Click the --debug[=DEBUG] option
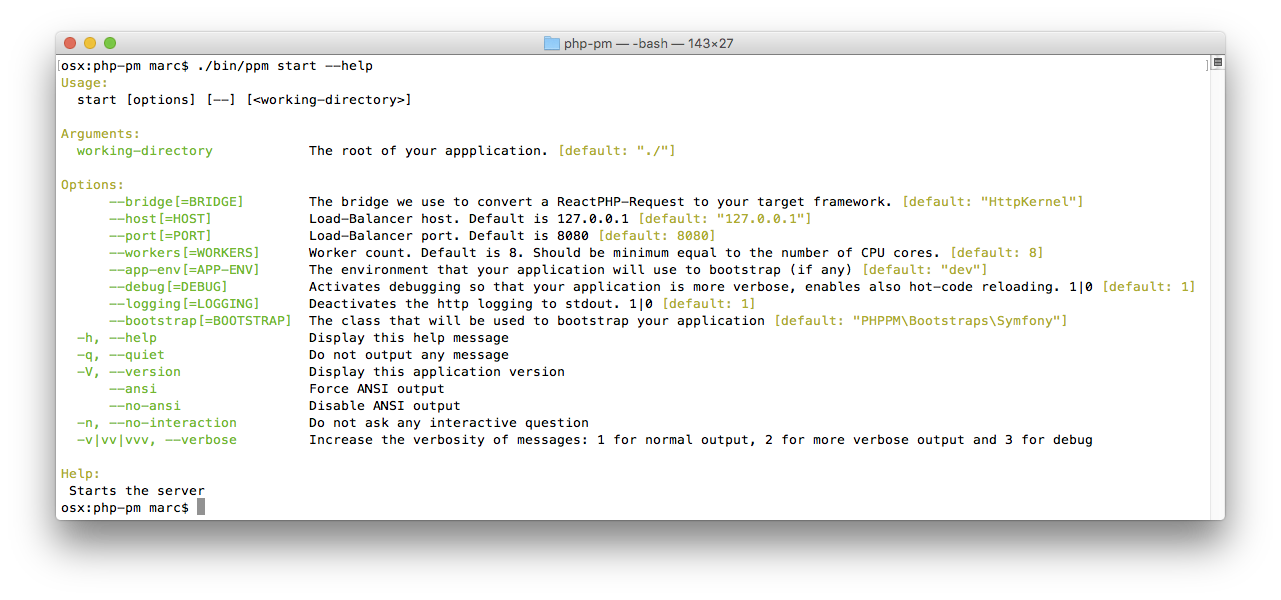Image resolution: width=1281 pixels, height=600 pixels. [168, 286]
